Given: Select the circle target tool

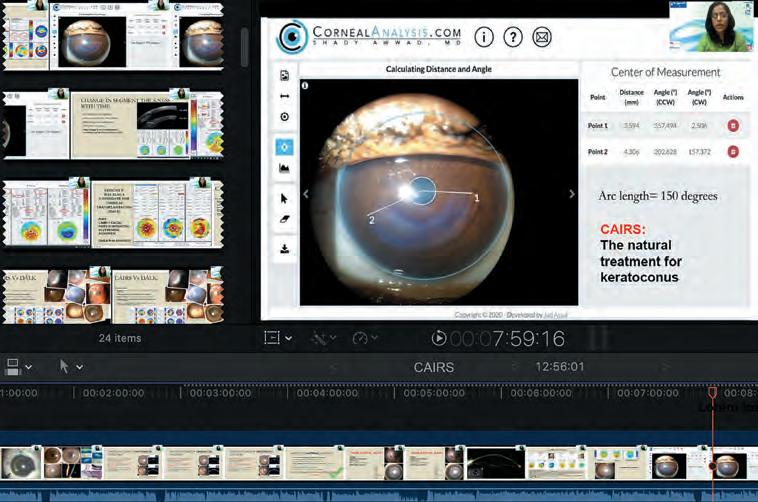Looking at the screenshot, I should pos(284,117).
